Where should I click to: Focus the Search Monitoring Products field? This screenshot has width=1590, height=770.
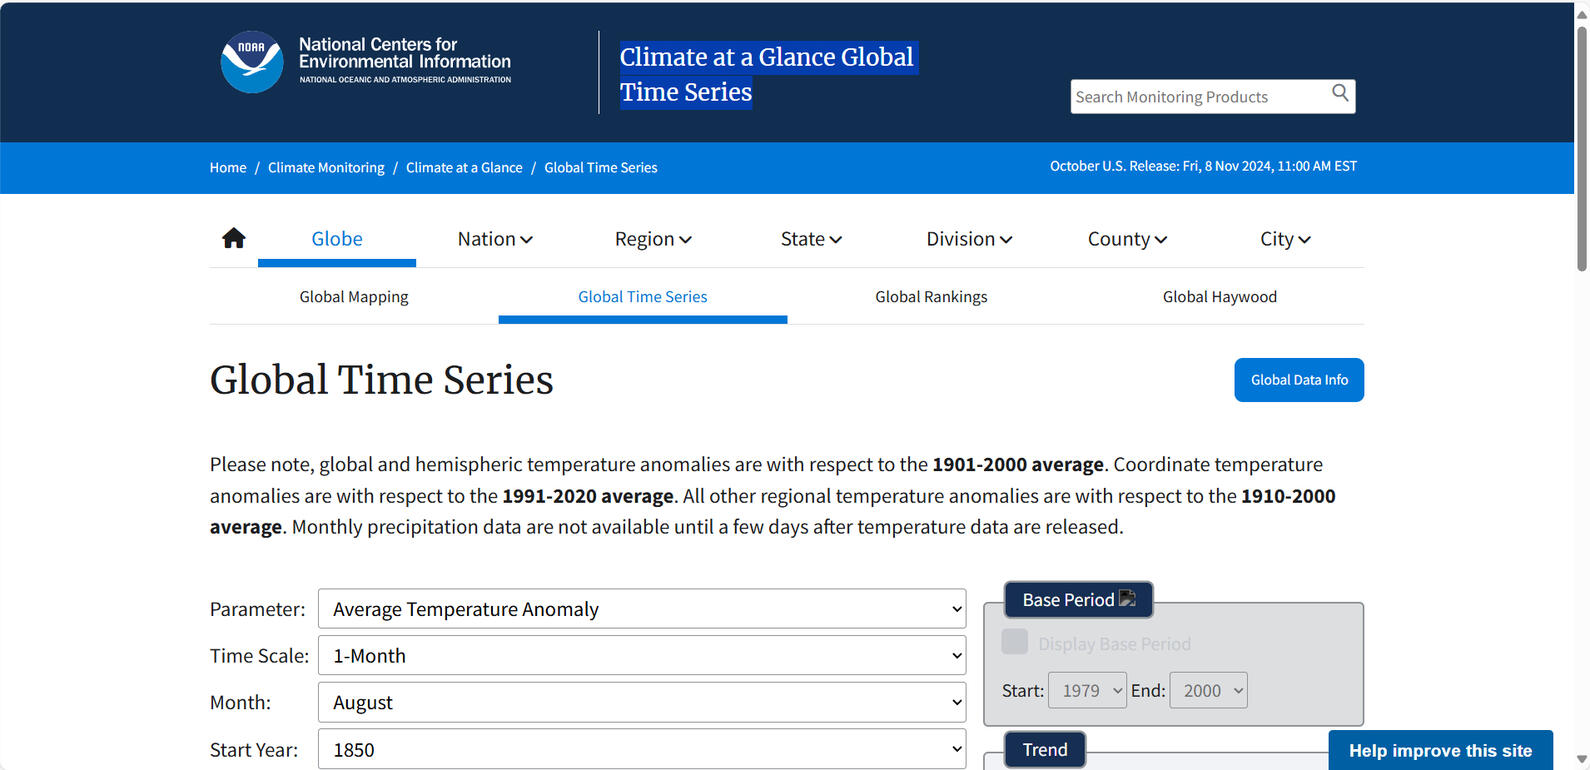point(1198,97)
